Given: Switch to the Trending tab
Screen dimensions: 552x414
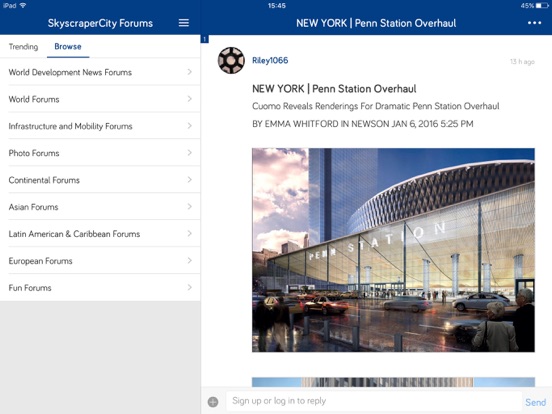Looking at the screenshot, I should (23, 46).
